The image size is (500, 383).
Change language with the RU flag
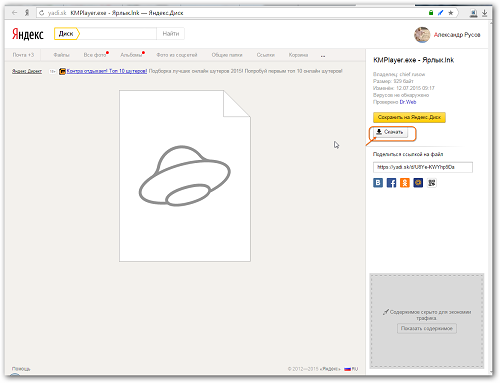pyautogui.click(x=351, y=369)
